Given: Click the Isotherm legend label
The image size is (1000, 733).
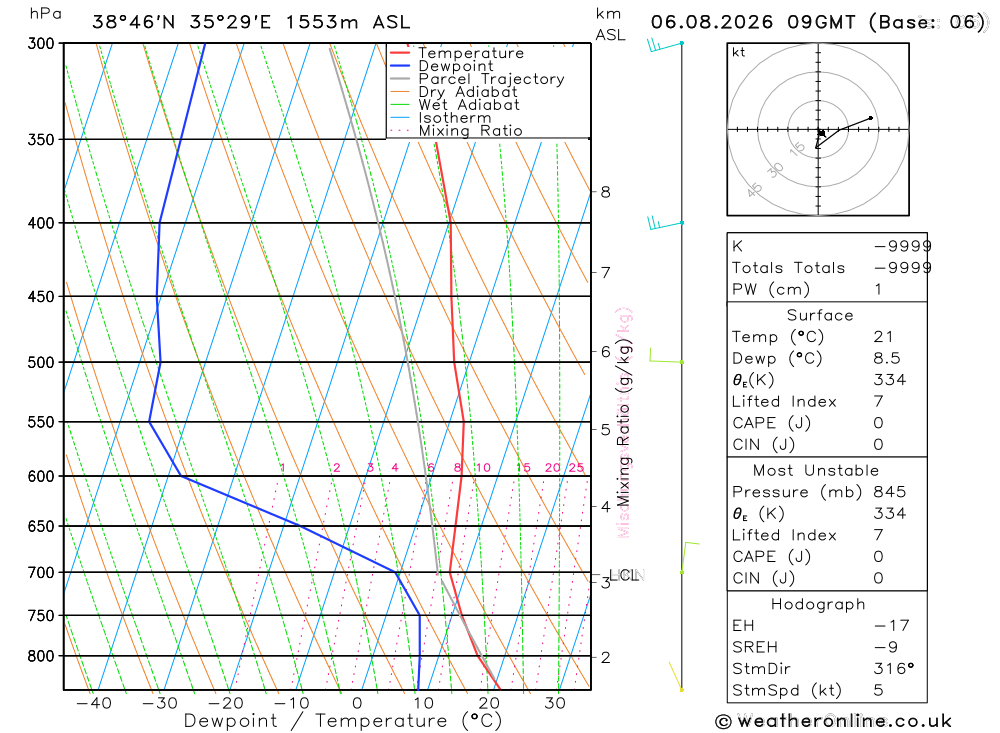Looking at the screenshot, I should tap(455, 118).
